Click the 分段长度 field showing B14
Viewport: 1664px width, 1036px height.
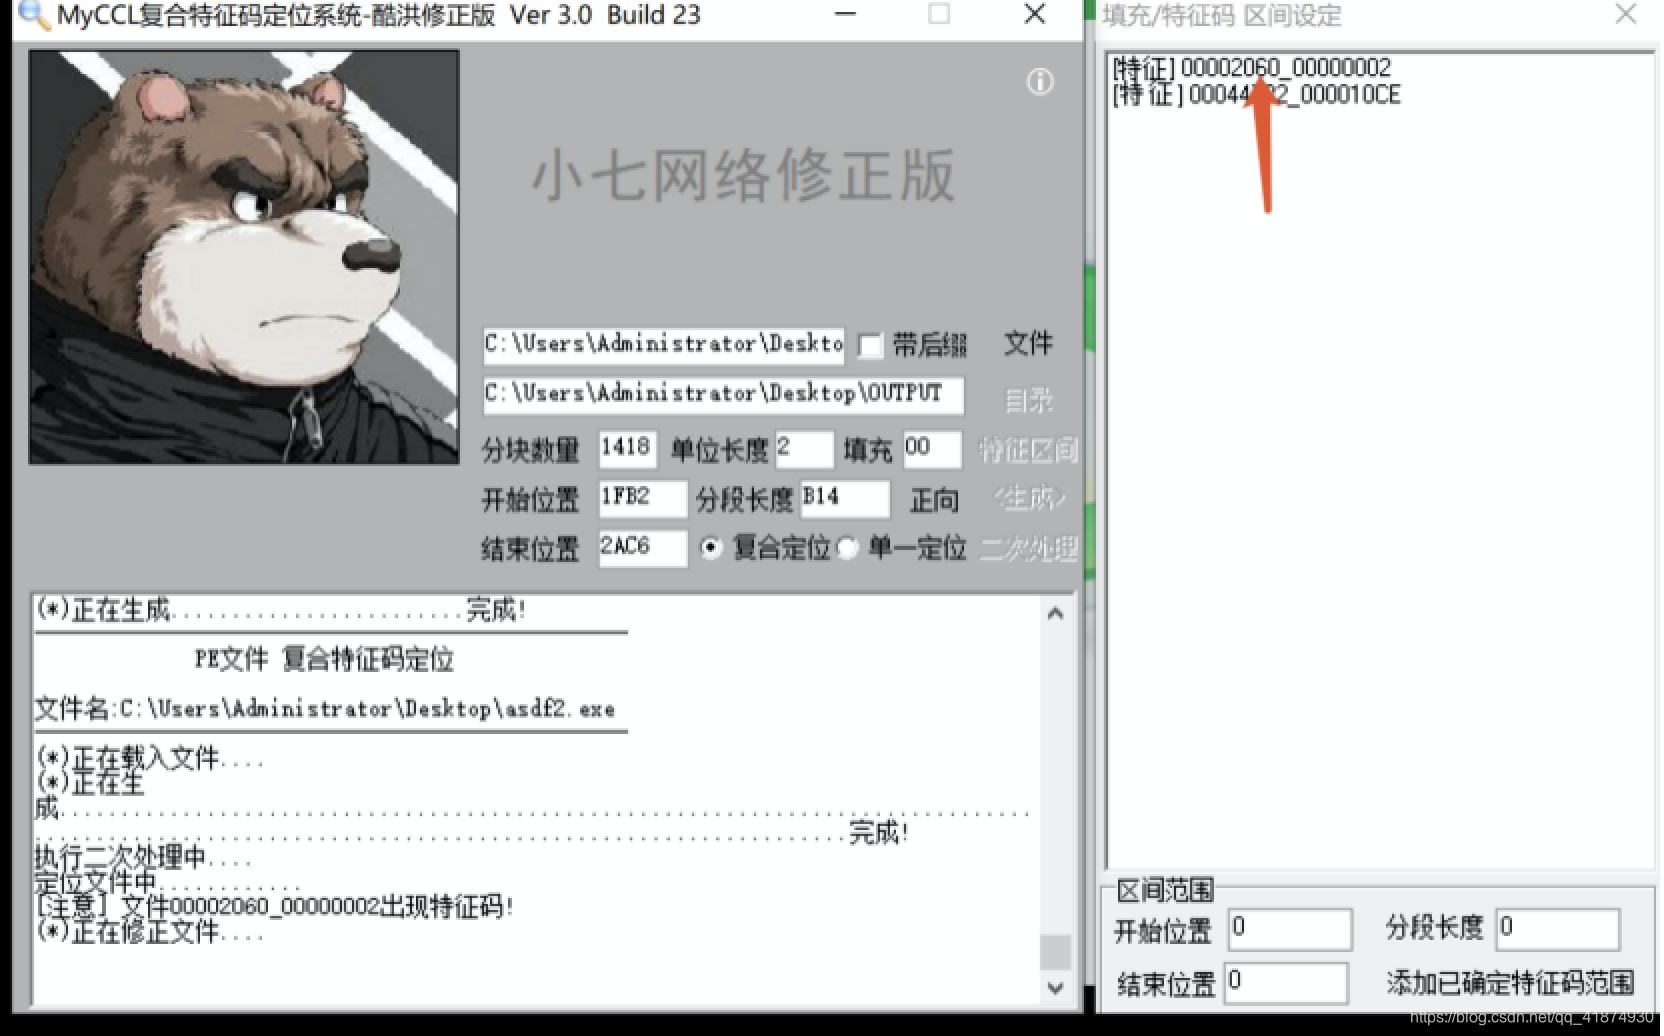[x=844, y=498]
